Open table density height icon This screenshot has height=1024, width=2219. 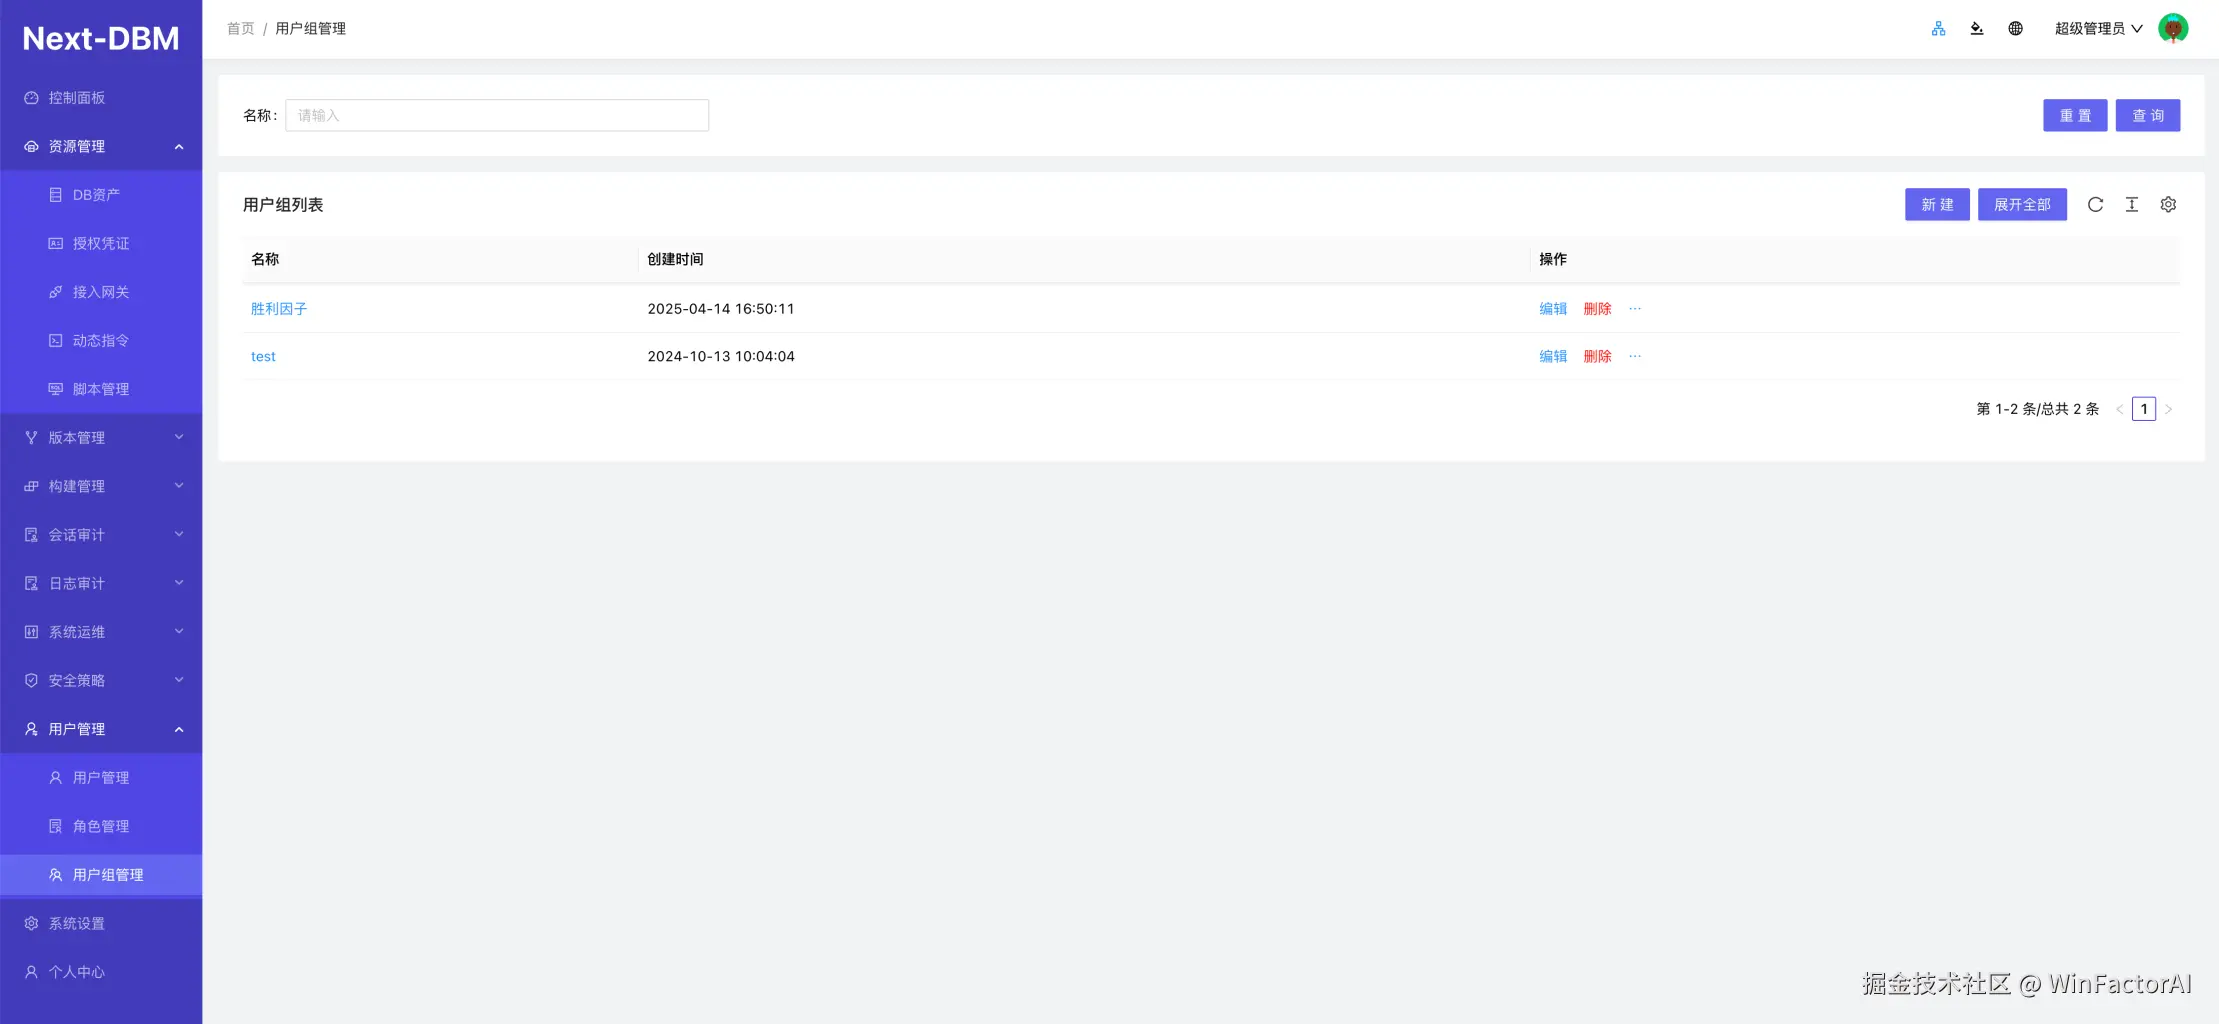(2131, 204)
